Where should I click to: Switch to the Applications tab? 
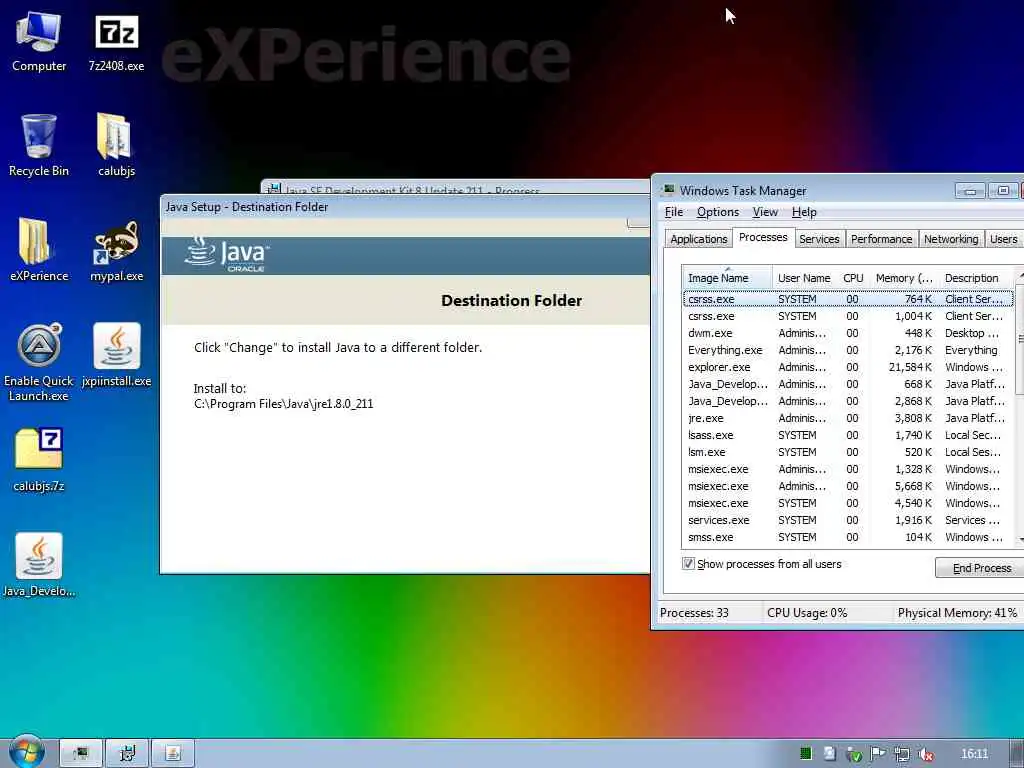point(698,239)
